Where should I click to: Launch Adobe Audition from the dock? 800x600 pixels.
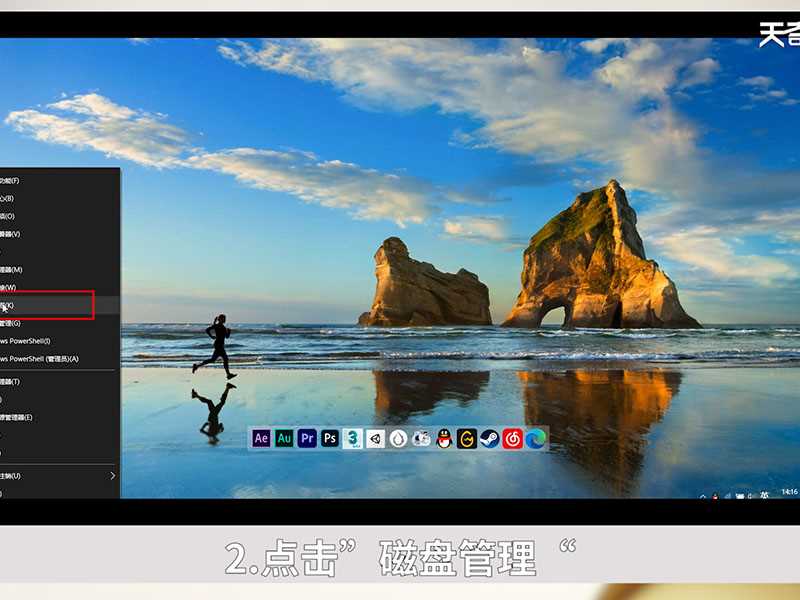284,438
